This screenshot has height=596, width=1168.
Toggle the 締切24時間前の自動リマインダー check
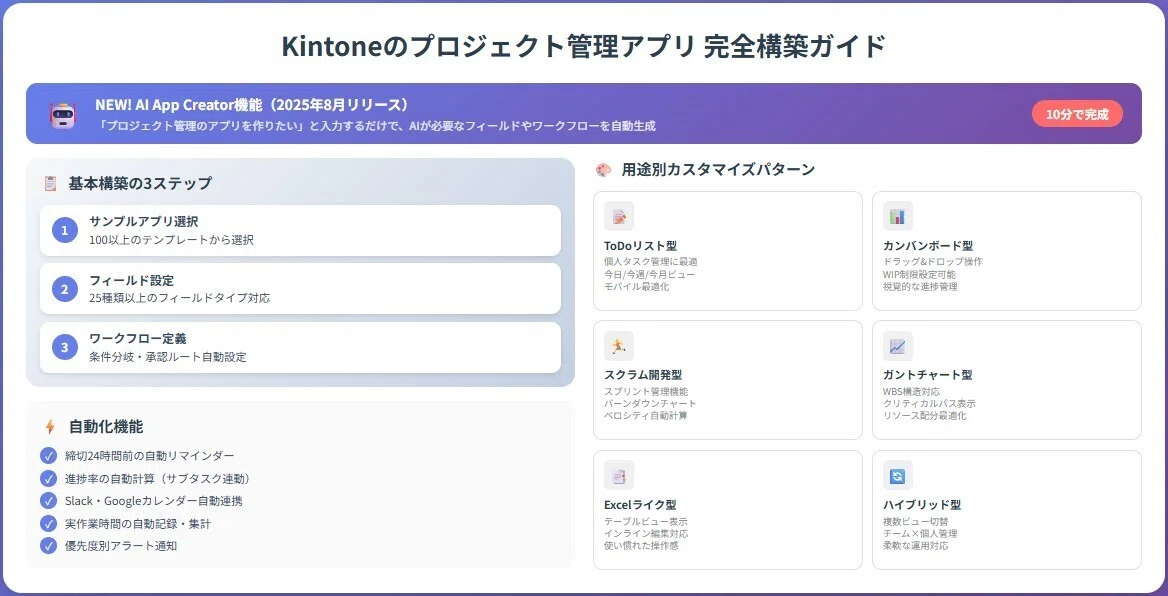48,455
